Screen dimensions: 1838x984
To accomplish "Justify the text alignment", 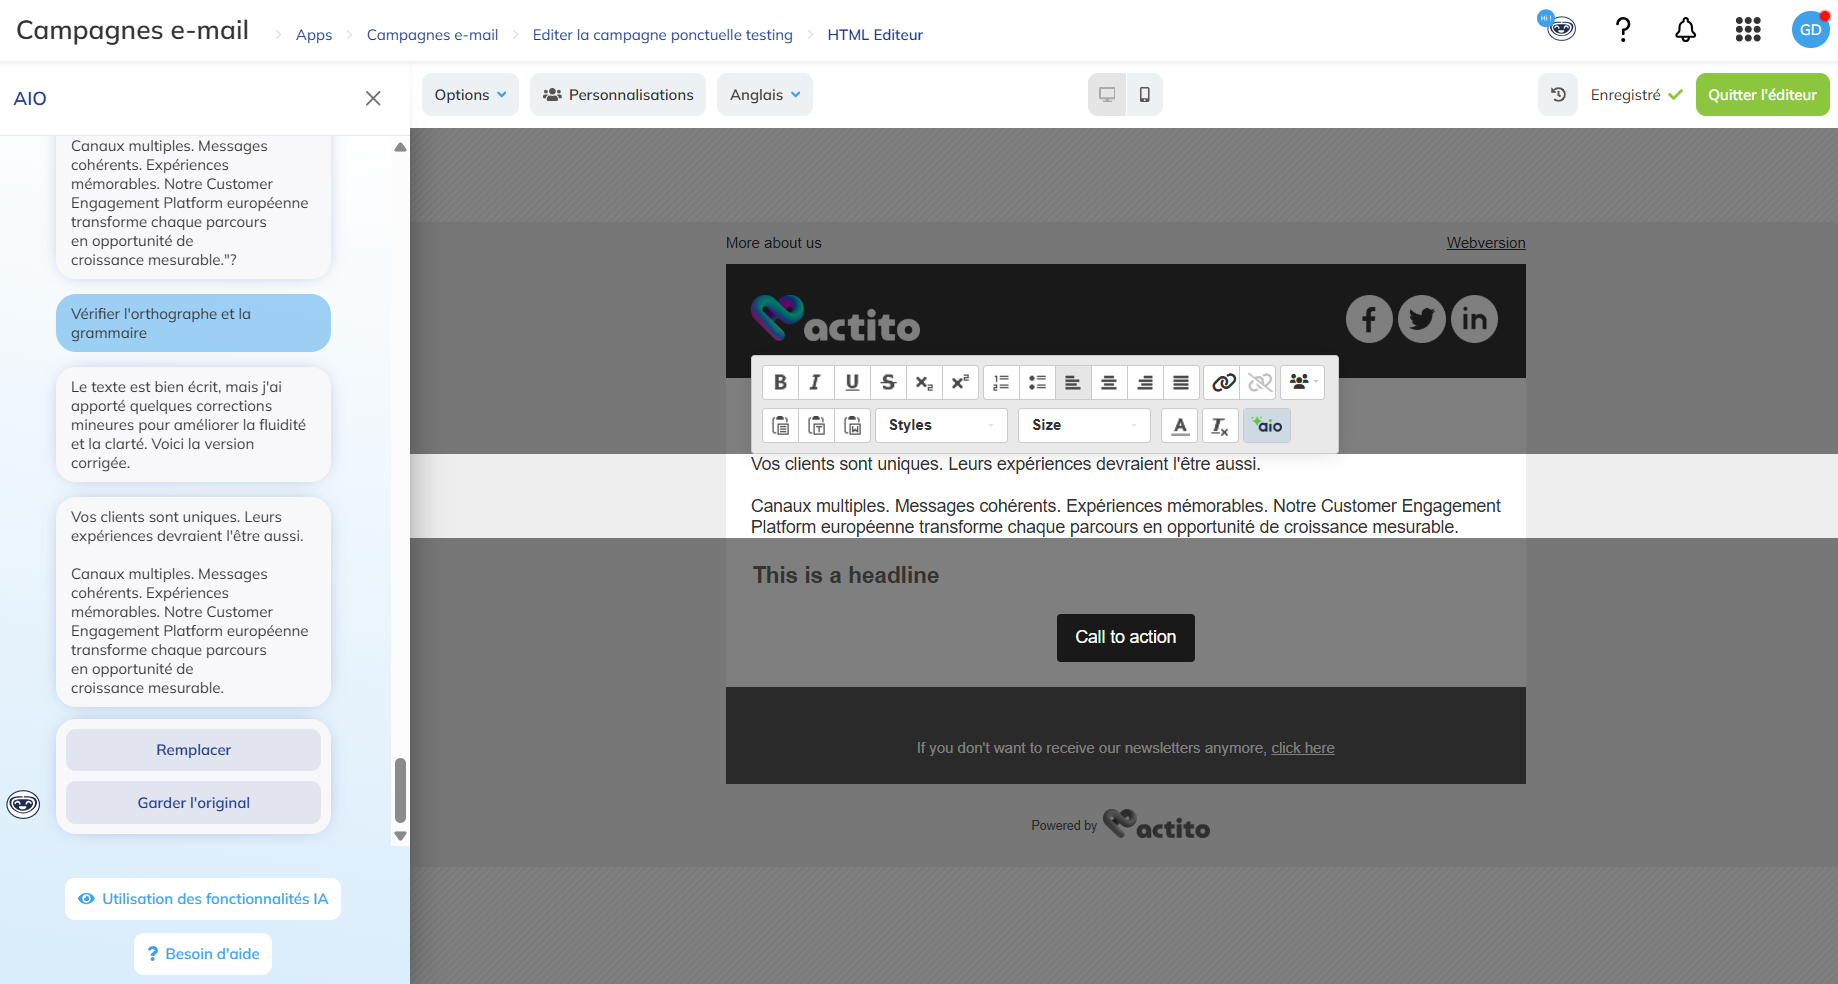I will (1181, 382).
